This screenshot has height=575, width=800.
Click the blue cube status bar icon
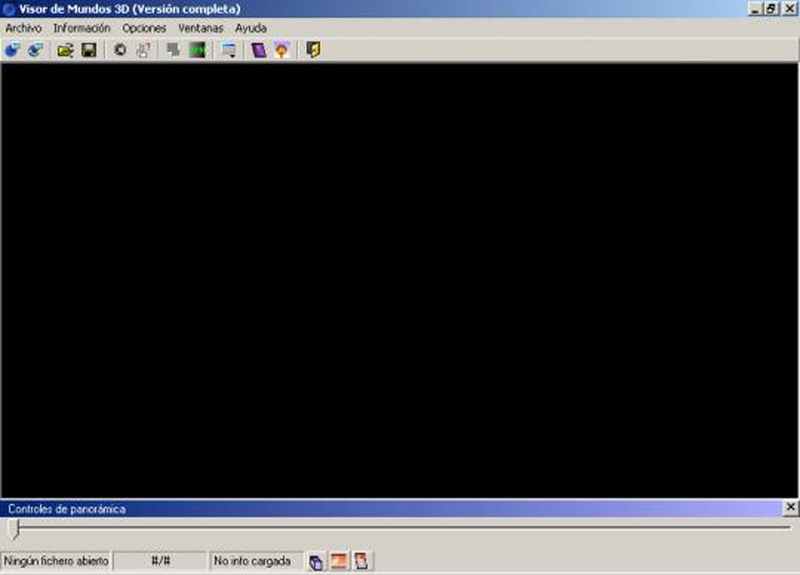pyautogui.click(x=316, y=562)
